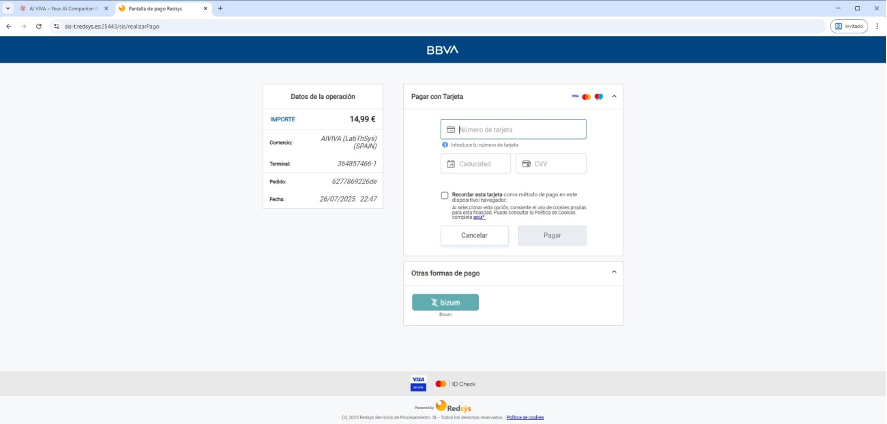The width and height of the screenshot is (887, 424).
Task: Click the Otras formas de pago heading
Action: [x=445, y=273]
